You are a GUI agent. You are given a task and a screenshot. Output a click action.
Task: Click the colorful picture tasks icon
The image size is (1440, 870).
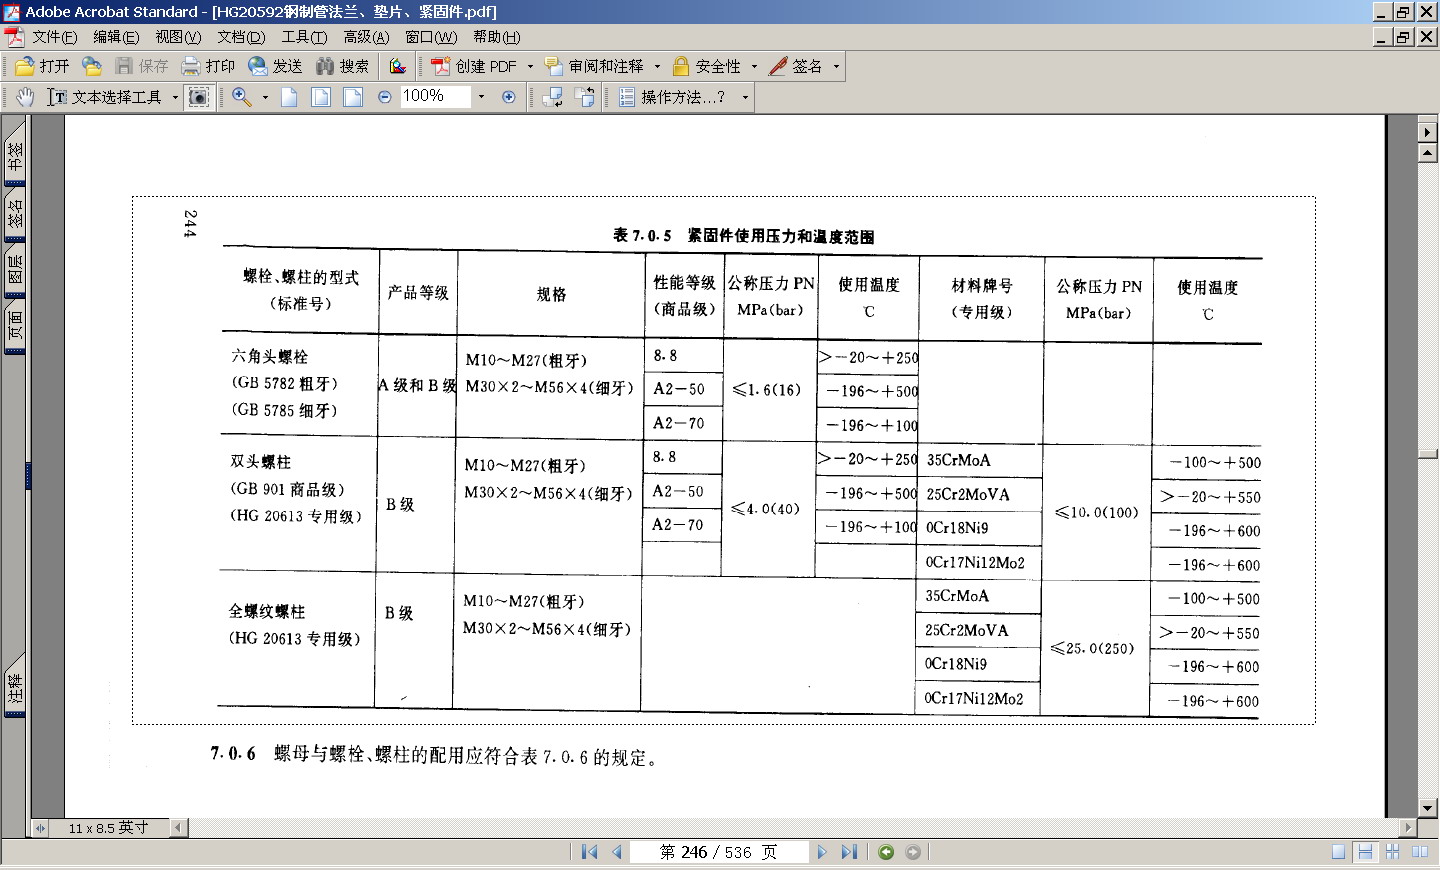(x=398, y=66)
